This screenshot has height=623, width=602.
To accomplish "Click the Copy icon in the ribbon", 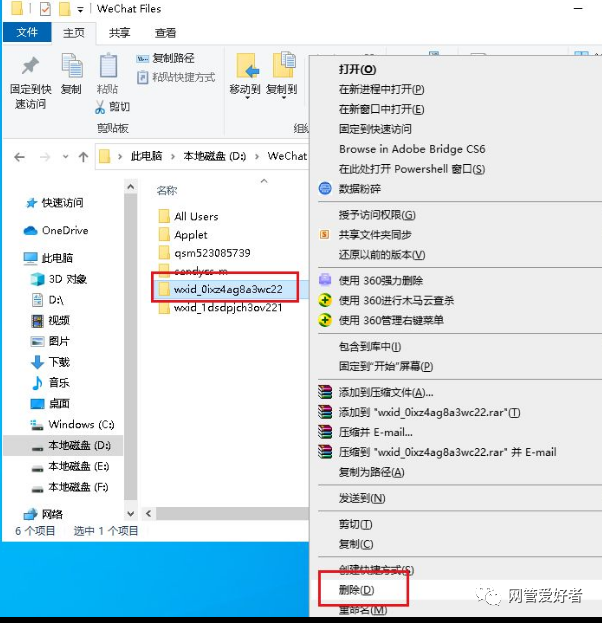I will tap(72, 66).
